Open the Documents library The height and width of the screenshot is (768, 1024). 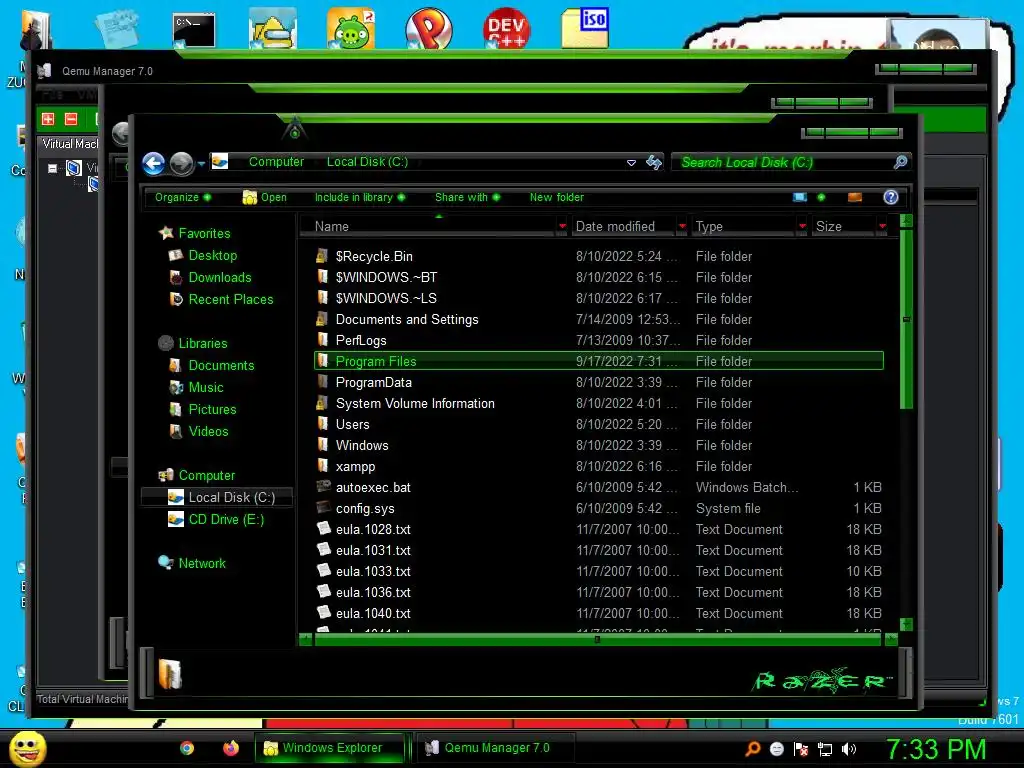pos(221,366)
